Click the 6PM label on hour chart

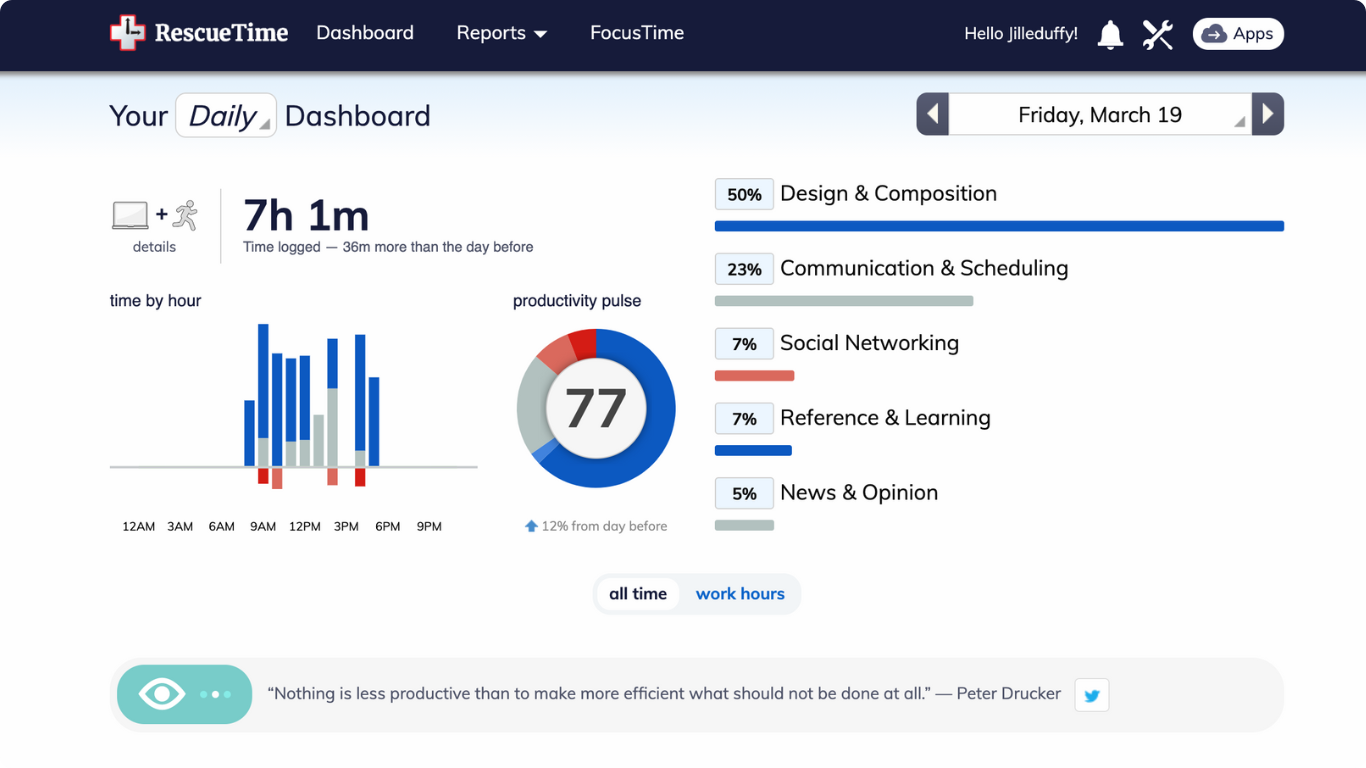pyautogui.click(x=388, y=526)
